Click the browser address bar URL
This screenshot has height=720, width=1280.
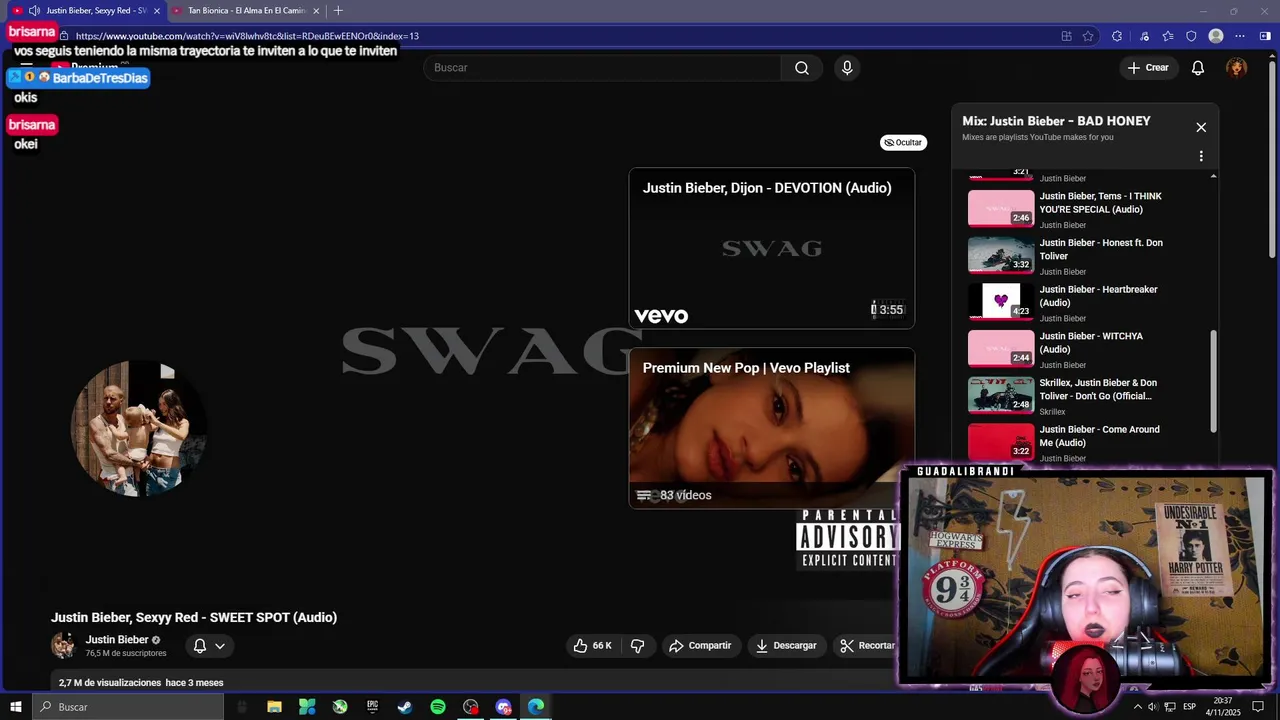click(x=247, y=36)
